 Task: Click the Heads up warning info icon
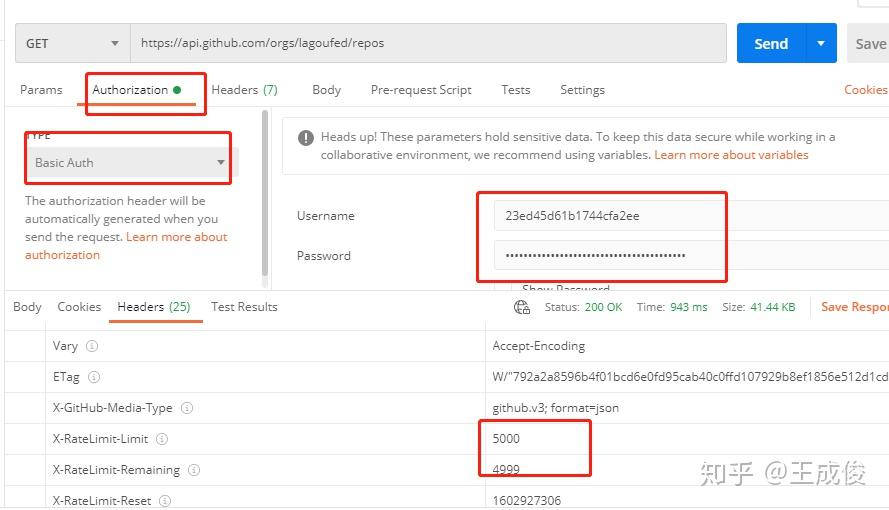pos(306,138)
